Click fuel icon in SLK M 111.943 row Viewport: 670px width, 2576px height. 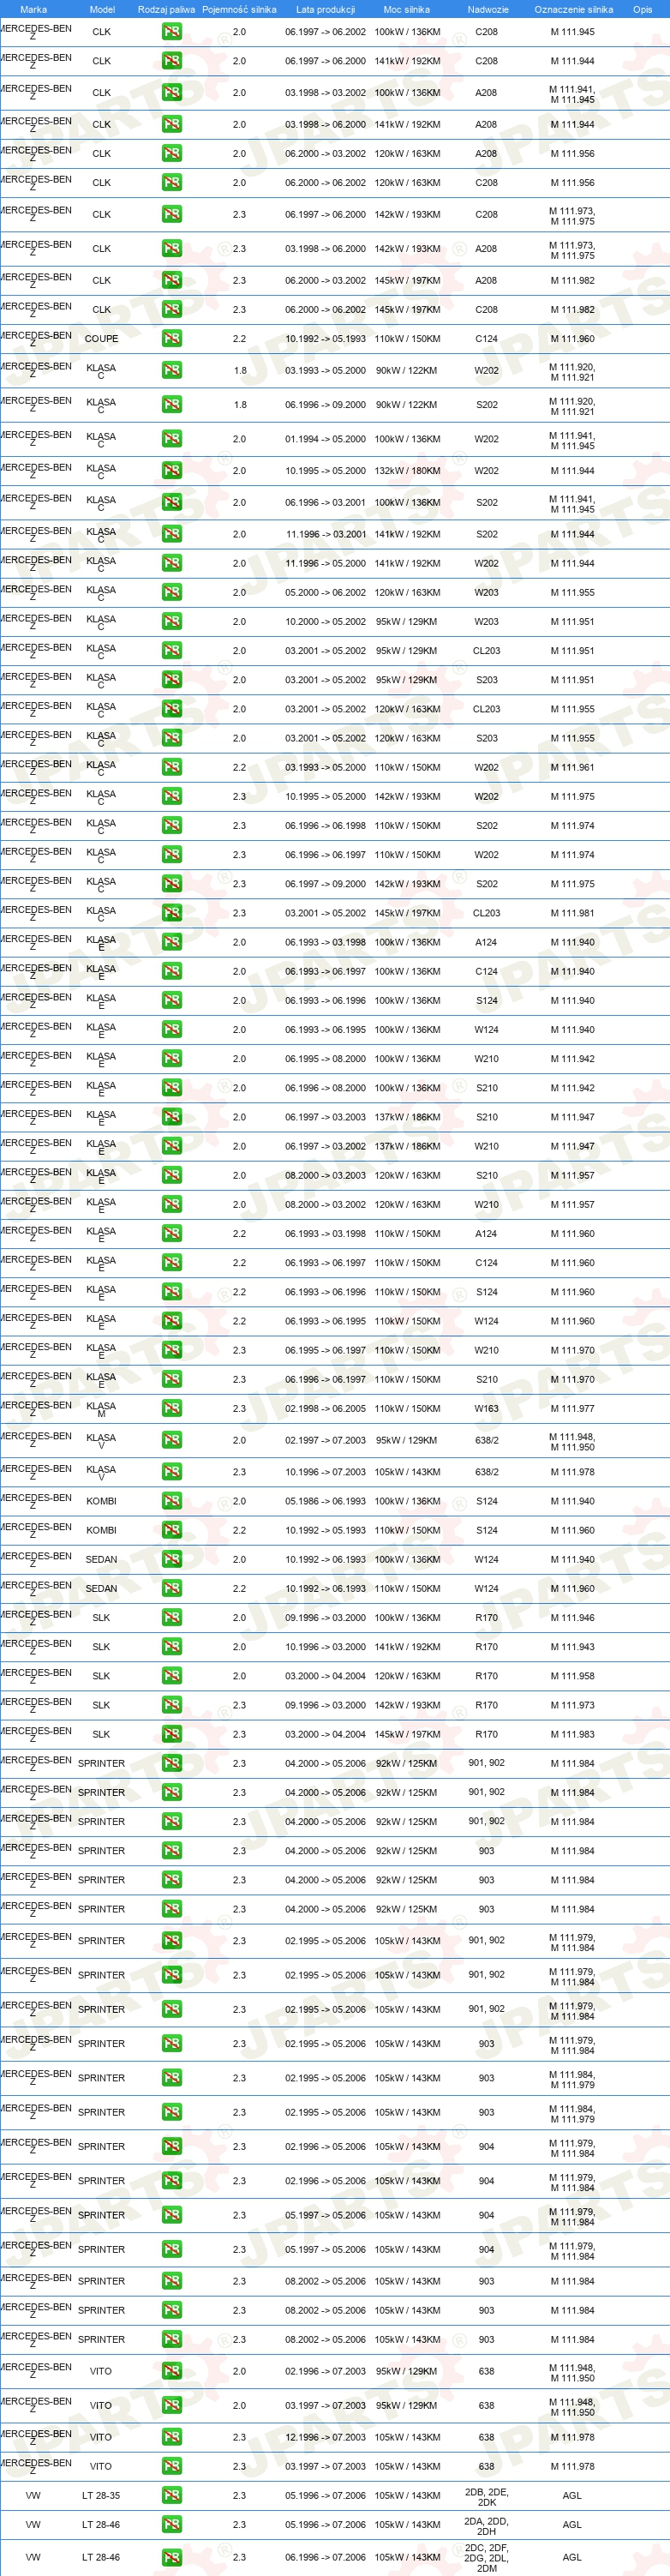pos(172,1646)
